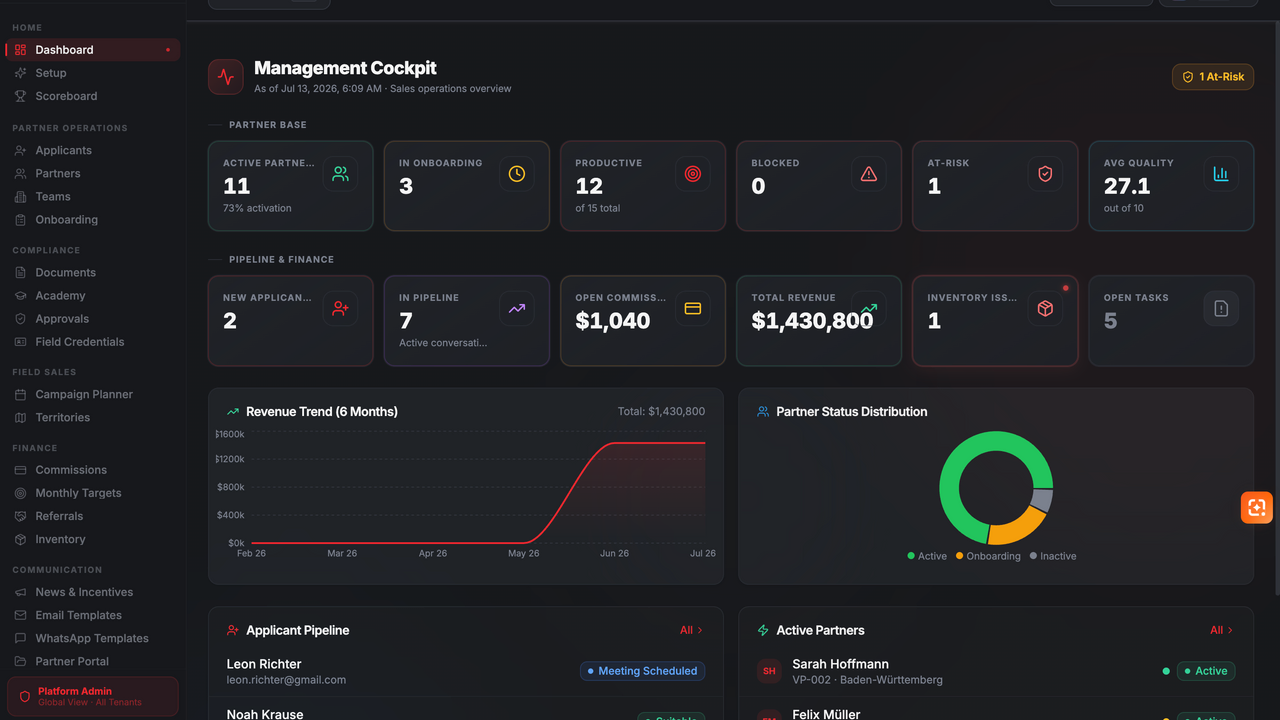Viewport: 1280px width, 720px height.
Task: Click the Meeting Scheduled status badge
Action: (642, 671)
